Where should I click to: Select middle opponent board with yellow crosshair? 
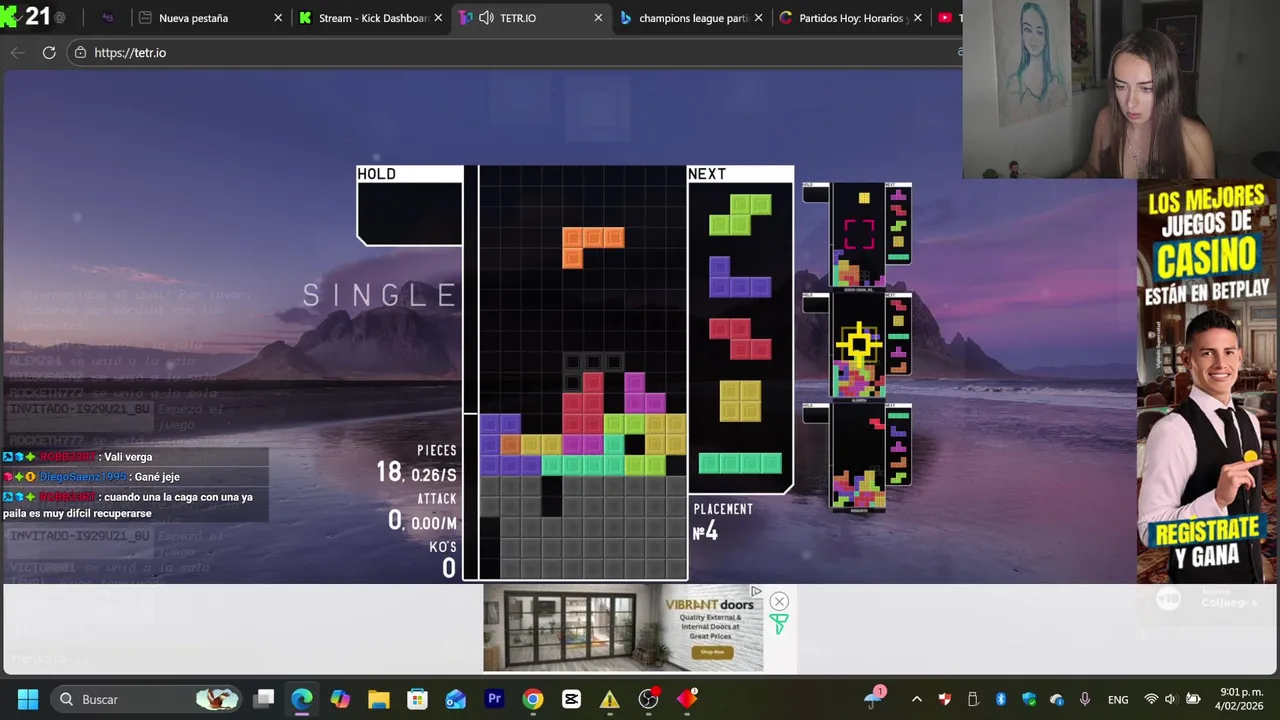point(858,346)
